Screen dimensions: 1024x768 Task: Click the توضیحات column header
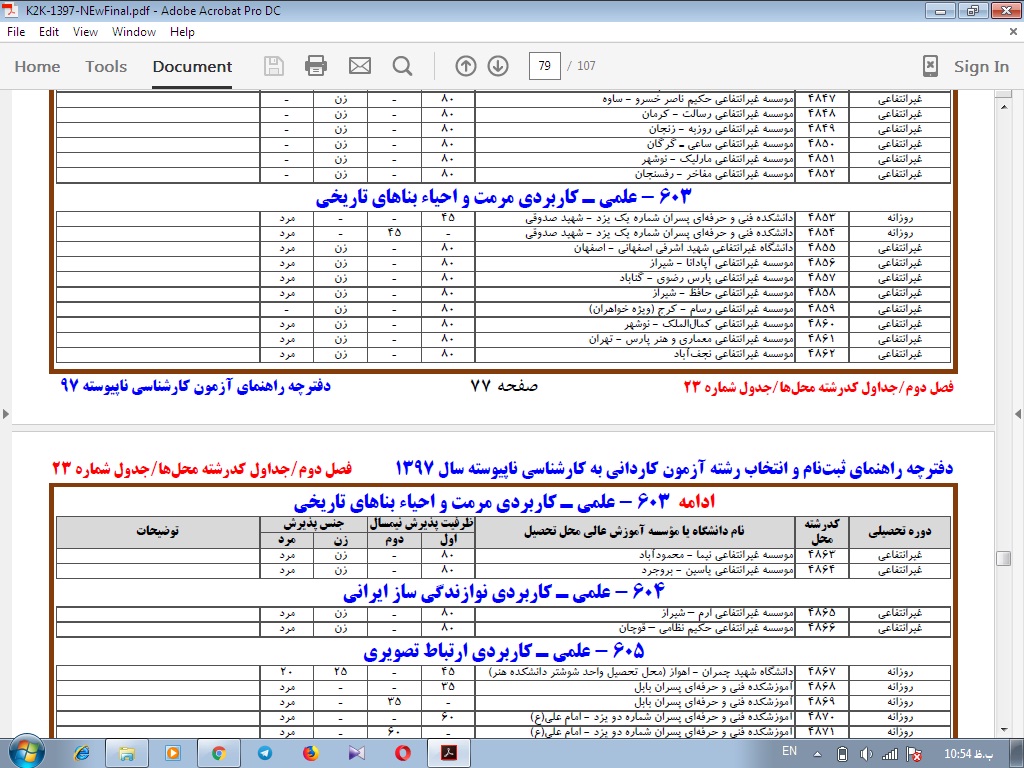(x=157, y=531)
